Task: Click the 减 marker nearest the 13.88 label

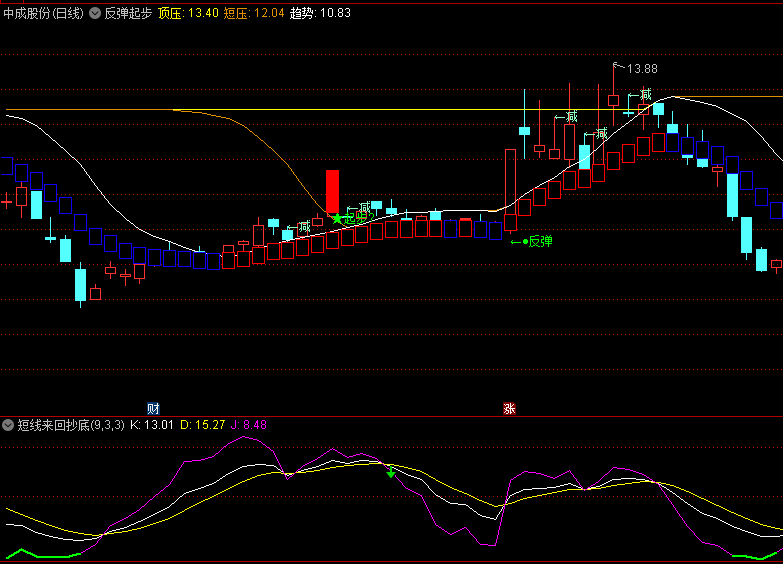Action: coord(640,94)
